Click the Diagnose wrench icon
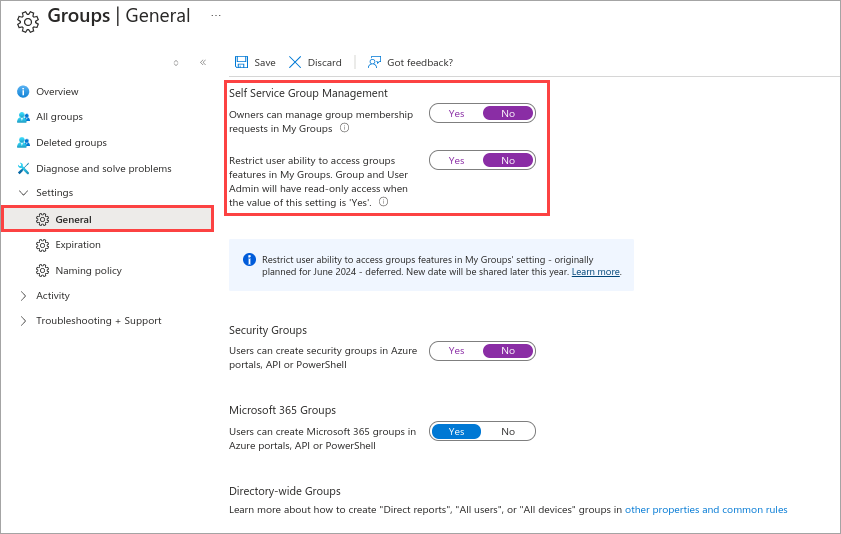Screen dimensions: 841x534 (23, 168)
